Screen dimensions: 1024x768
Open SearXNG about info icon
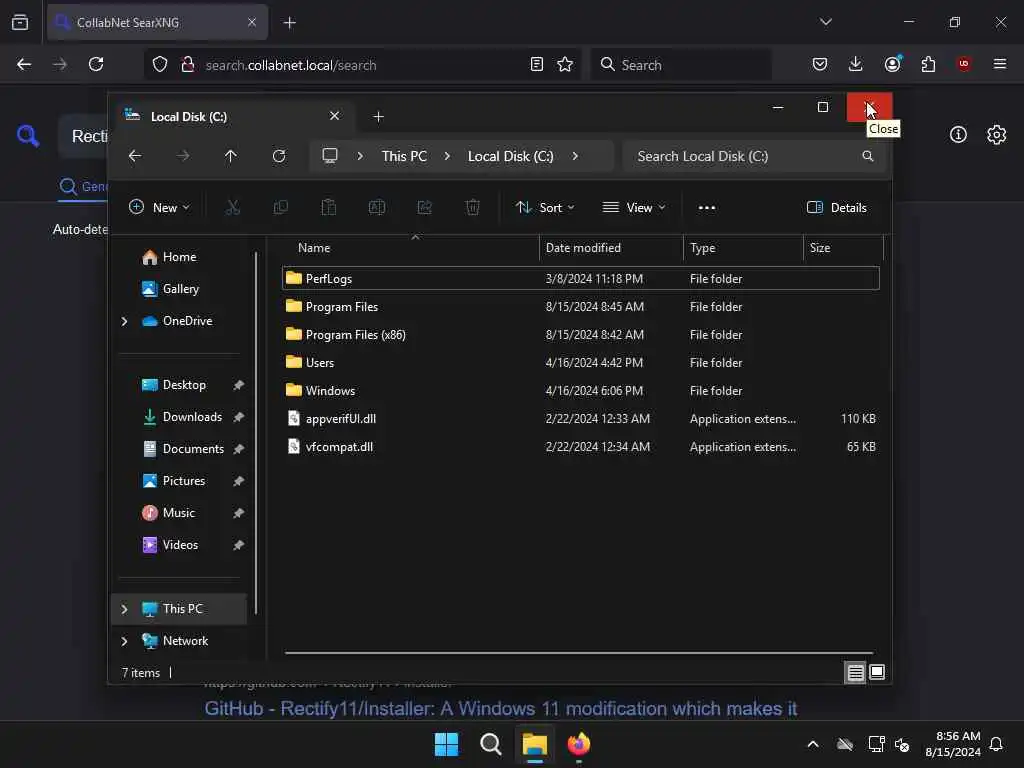pos(958,135)
